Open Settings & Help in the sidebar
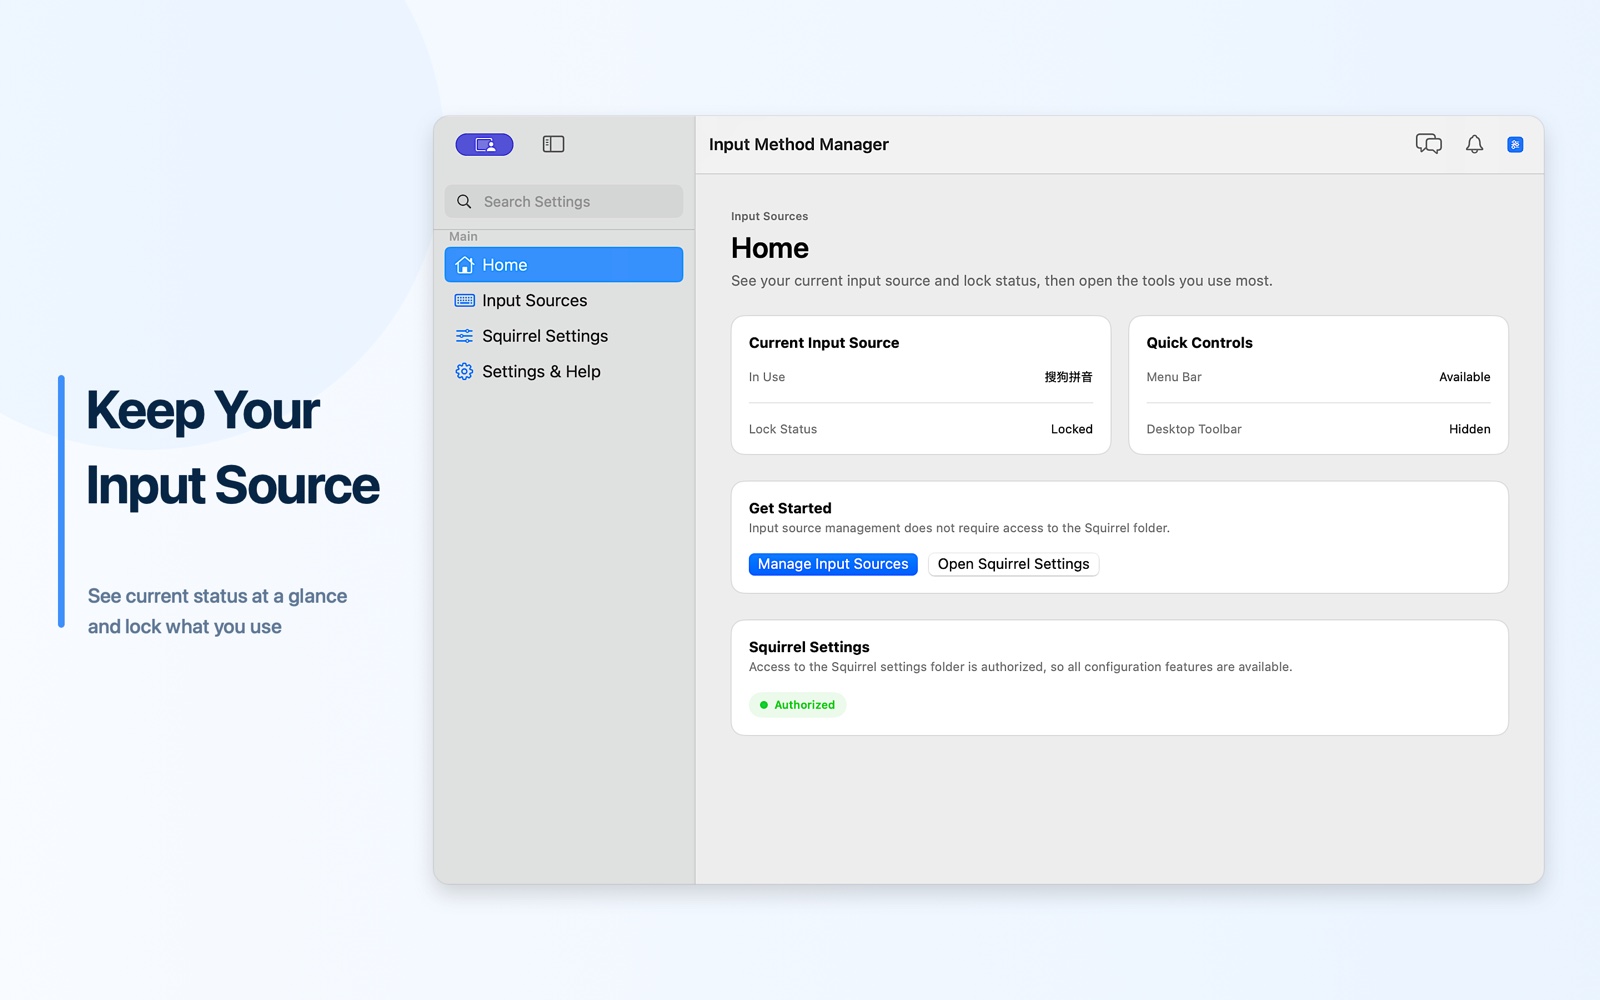This screenshot has height=1000, width=1600. (564, 371)
